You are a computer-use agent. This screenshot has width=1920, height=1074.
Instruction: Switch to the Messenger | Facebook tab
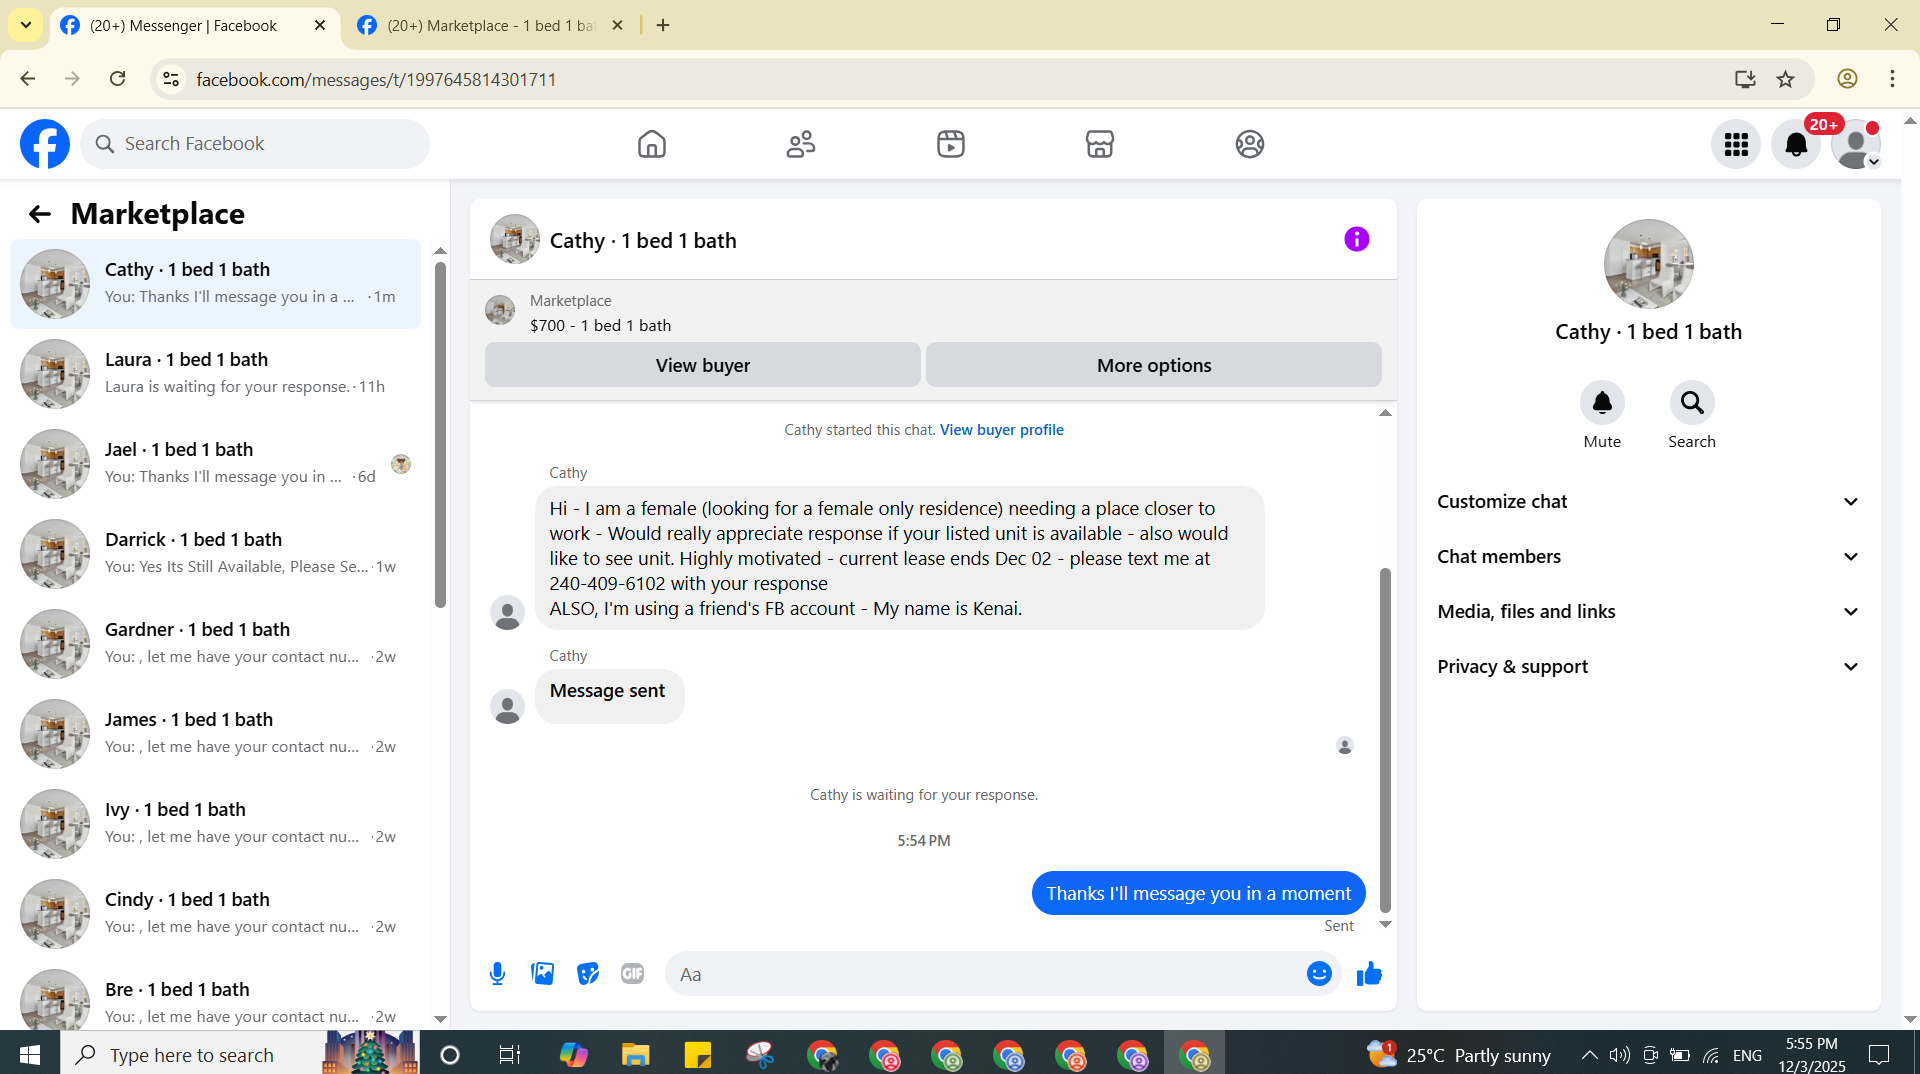(193, 26)
